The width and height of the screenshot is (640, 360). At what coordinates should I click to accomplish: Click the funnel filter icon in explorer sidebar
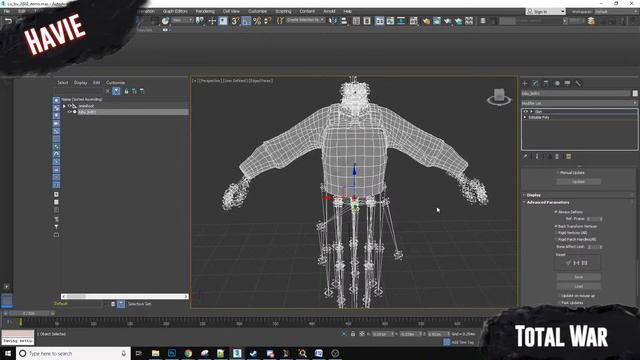pyautogui.click(x=56, y=227)
